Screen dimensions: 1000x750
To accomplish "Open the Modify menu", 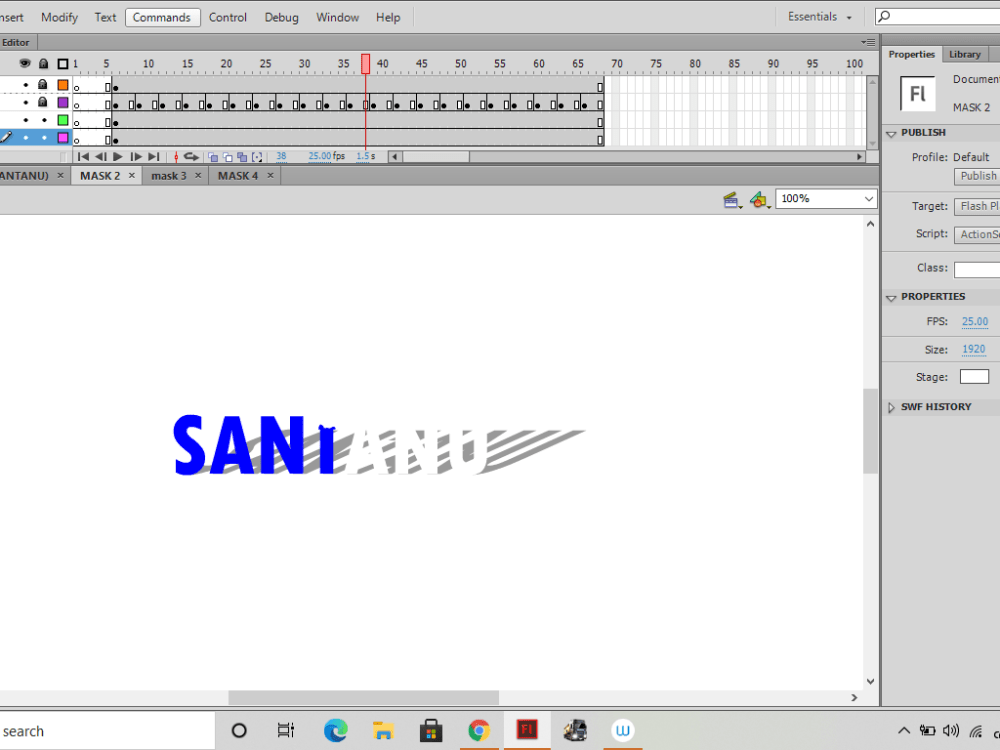I will click(x=59, y=17).
